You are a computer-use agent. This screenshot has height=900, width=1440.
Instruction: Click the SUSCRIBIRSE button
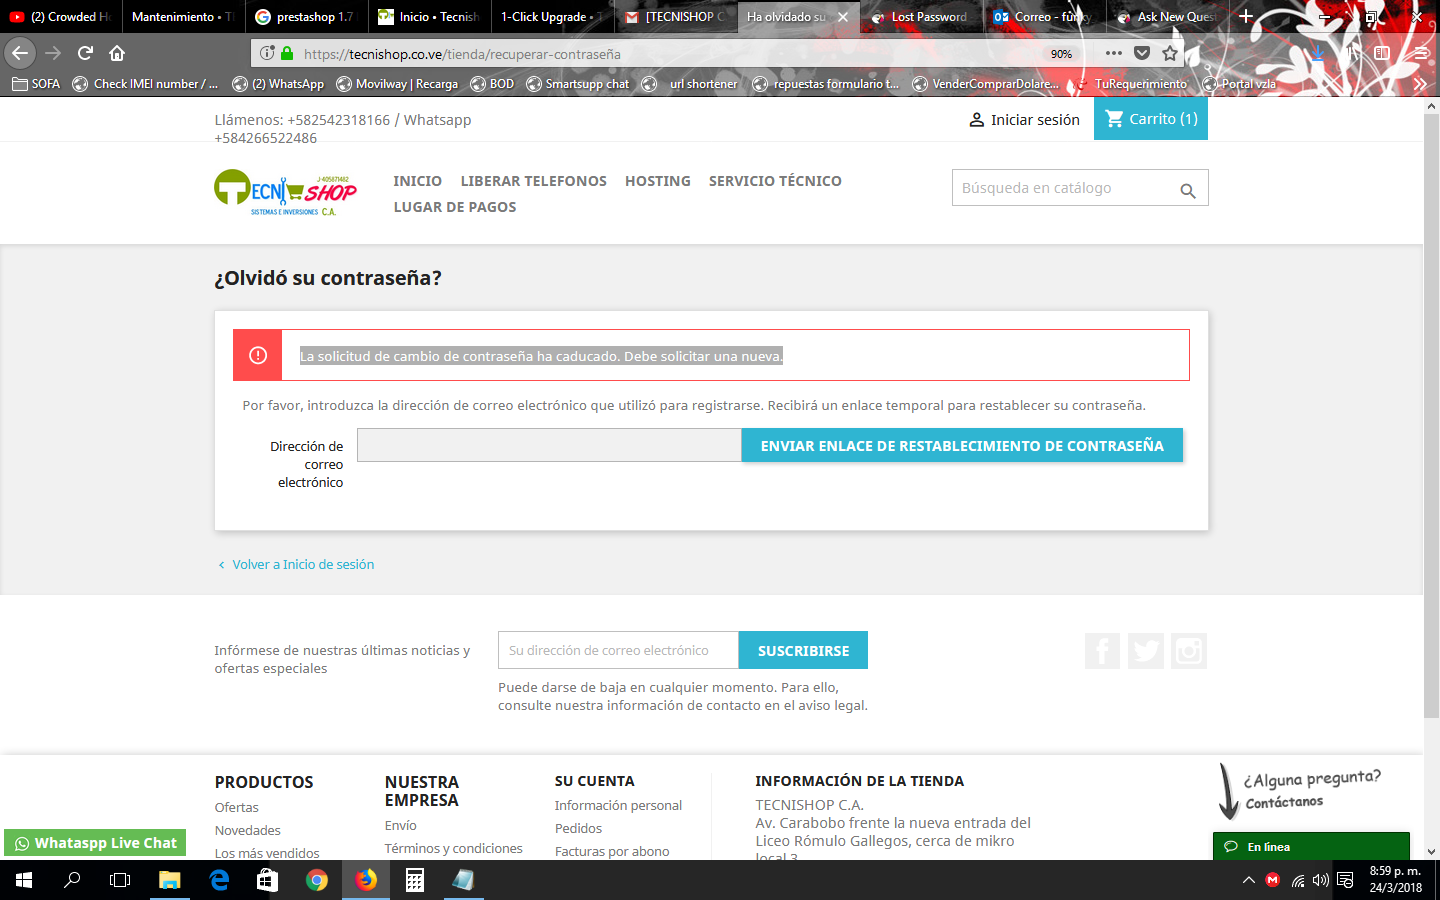click(x=803, y=650)
